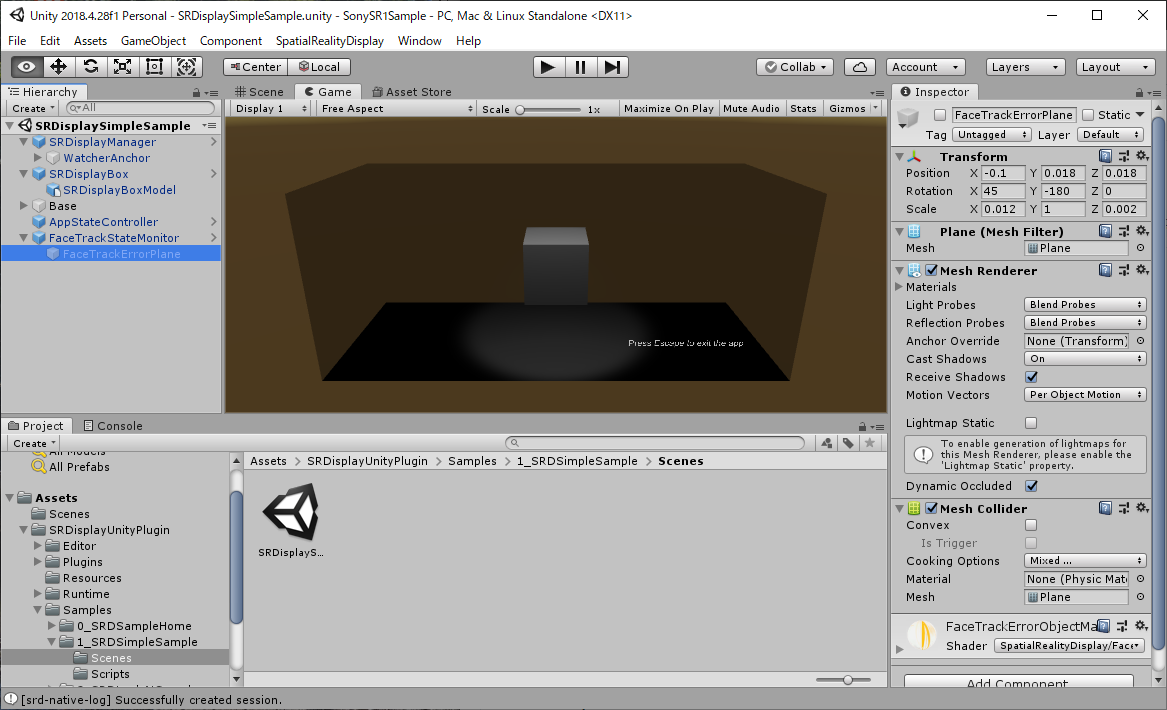Adjust Project icon size slider

pos(843,679)
